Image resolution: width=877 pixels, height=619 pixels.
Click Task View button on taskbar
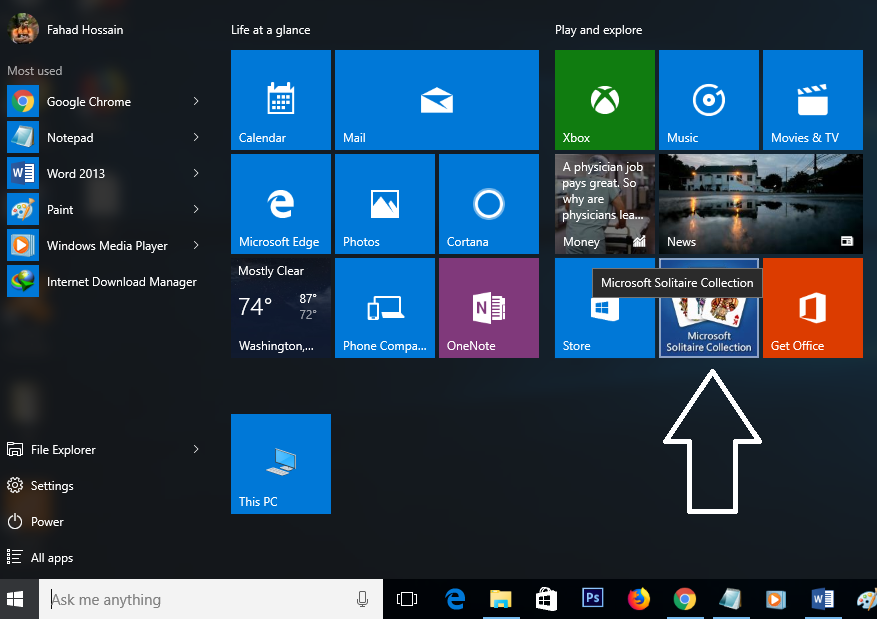[x=407, y=599]
